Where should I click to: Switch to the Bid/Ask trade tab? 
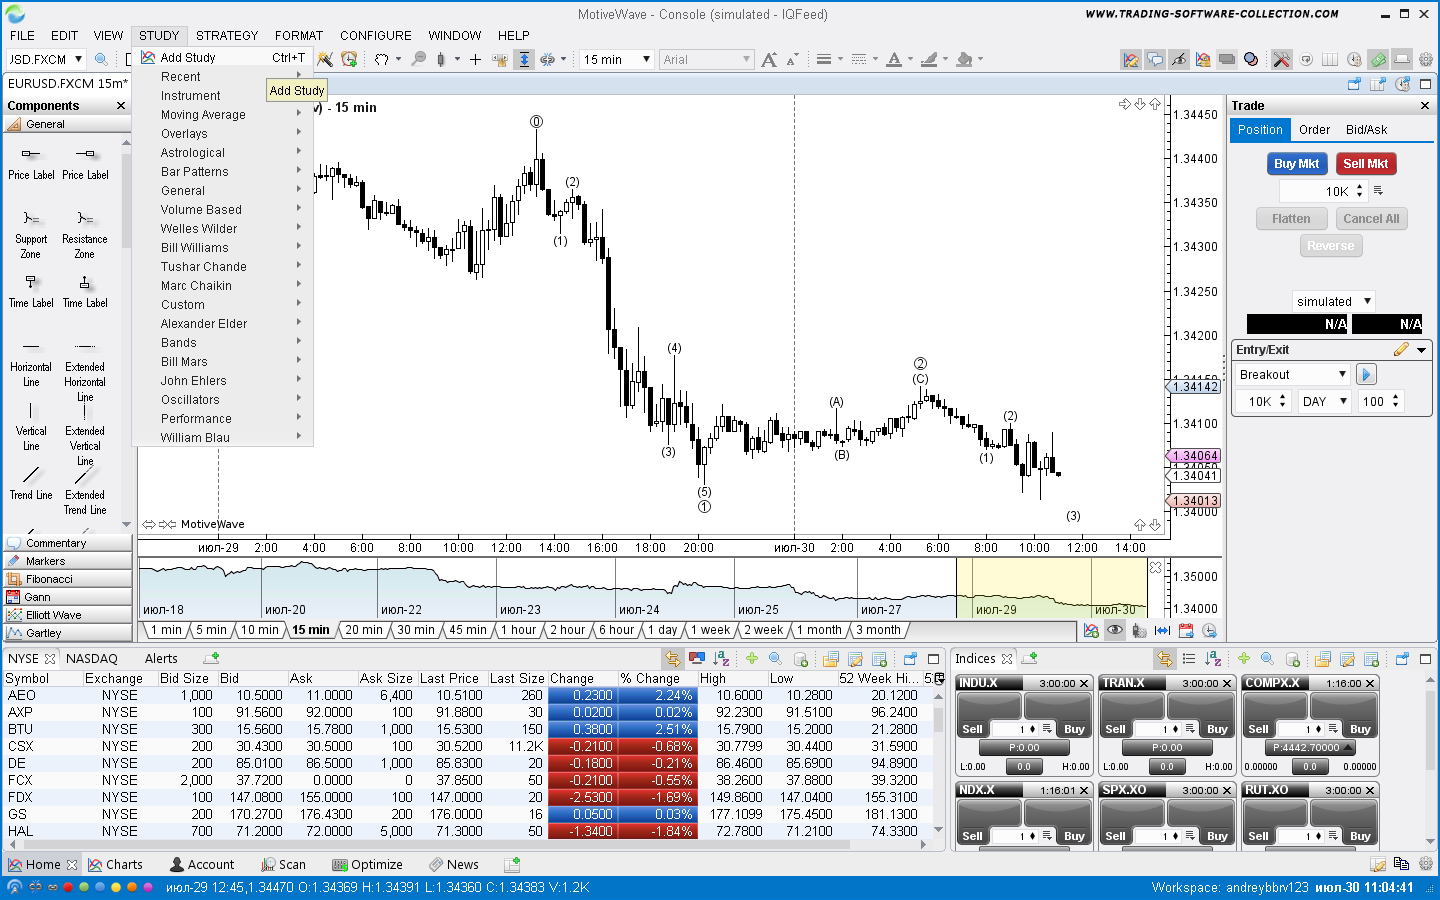point(1366,130)
